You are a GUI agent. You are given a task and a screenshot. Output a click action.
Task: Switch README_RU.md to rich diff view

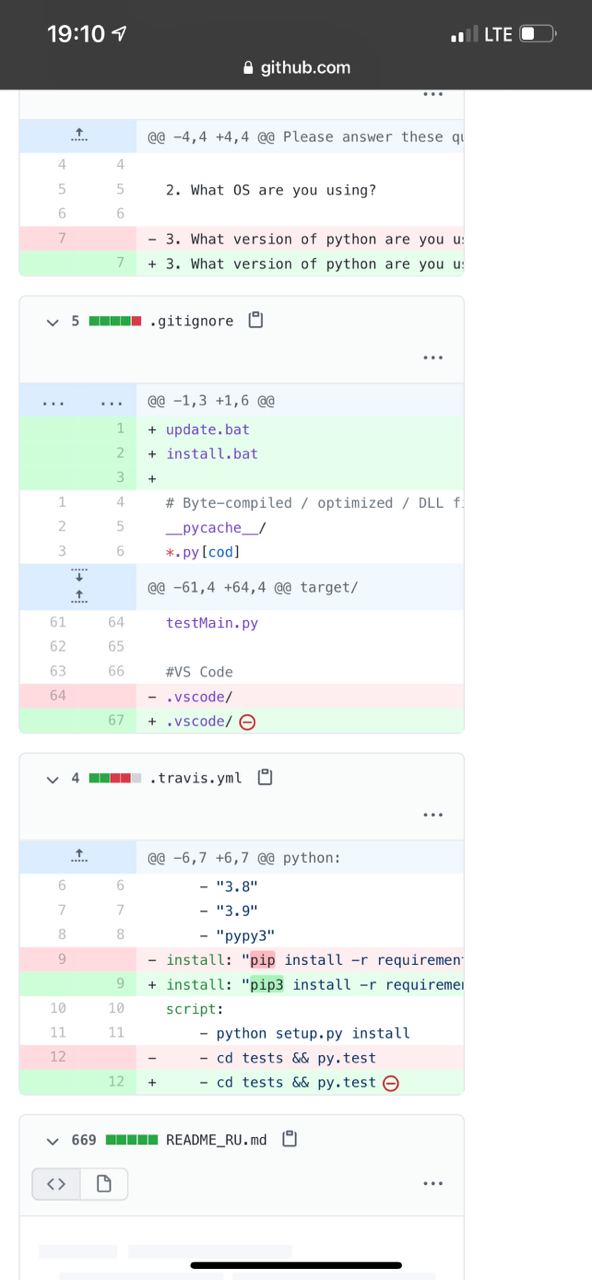click(104, 1184)
